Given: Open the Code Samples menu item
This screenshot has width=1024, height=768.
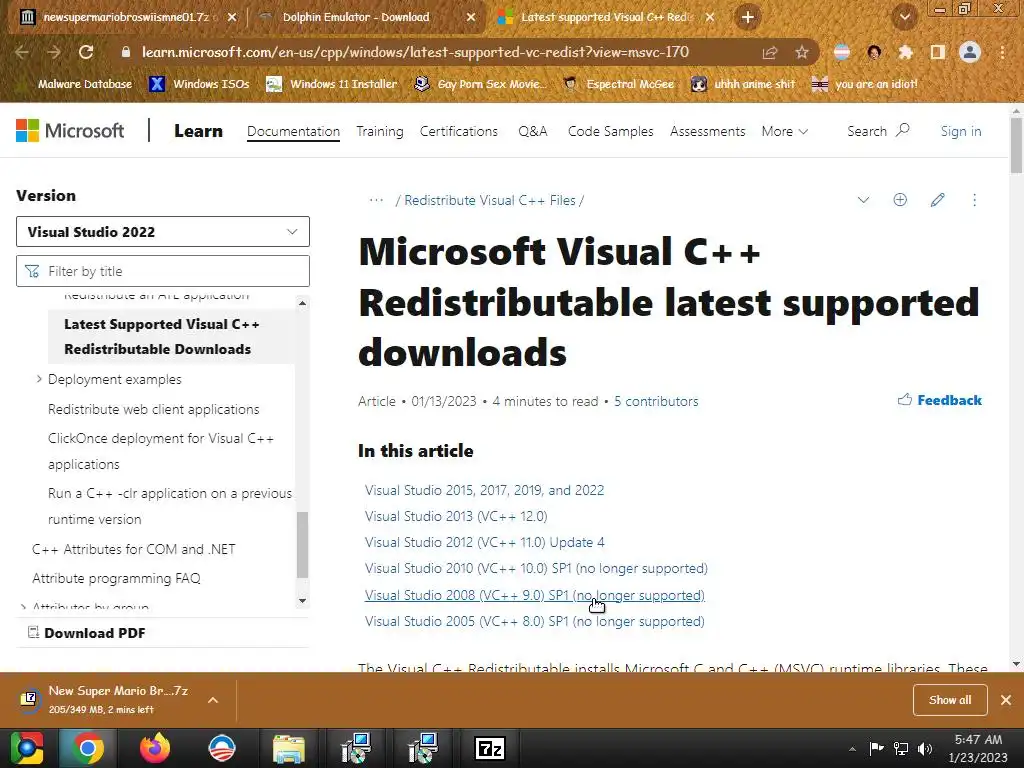Looking at the screenshot, I should pos(611,131).
